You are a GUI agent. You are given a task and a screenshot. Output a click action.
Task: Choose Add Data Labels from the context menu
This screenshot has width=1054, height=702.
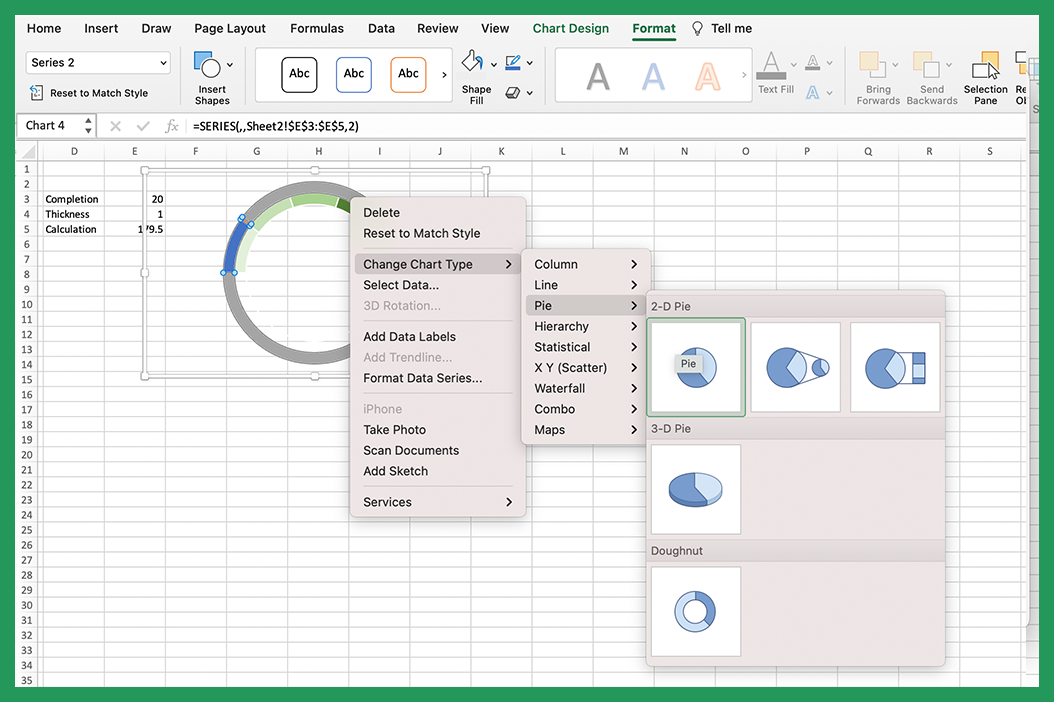coord(438,337)
